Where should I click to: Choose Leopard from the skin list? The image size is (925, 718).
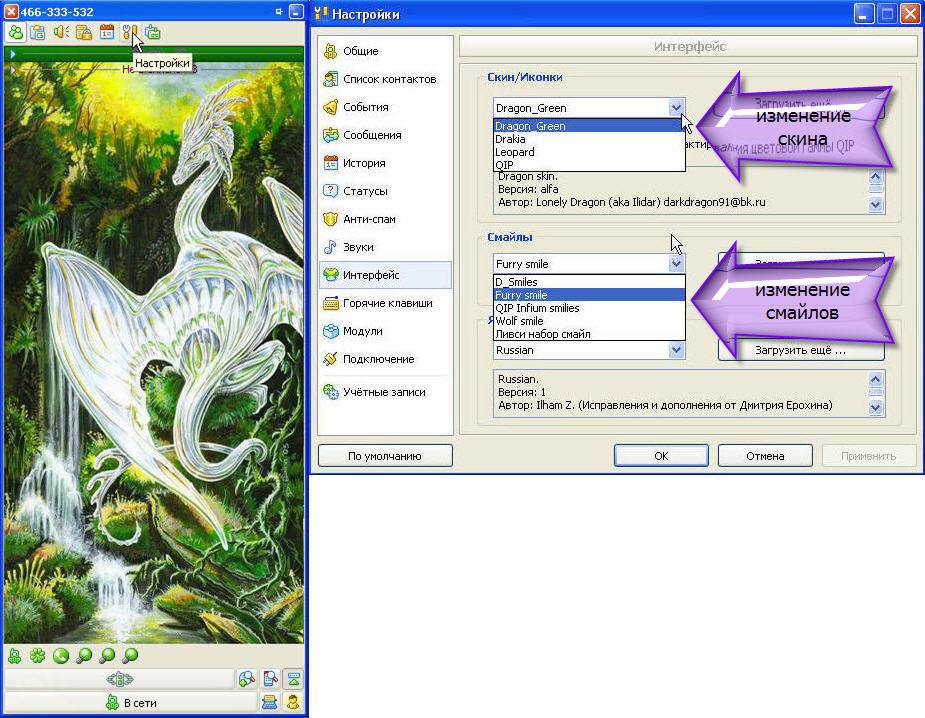[515, 152]
